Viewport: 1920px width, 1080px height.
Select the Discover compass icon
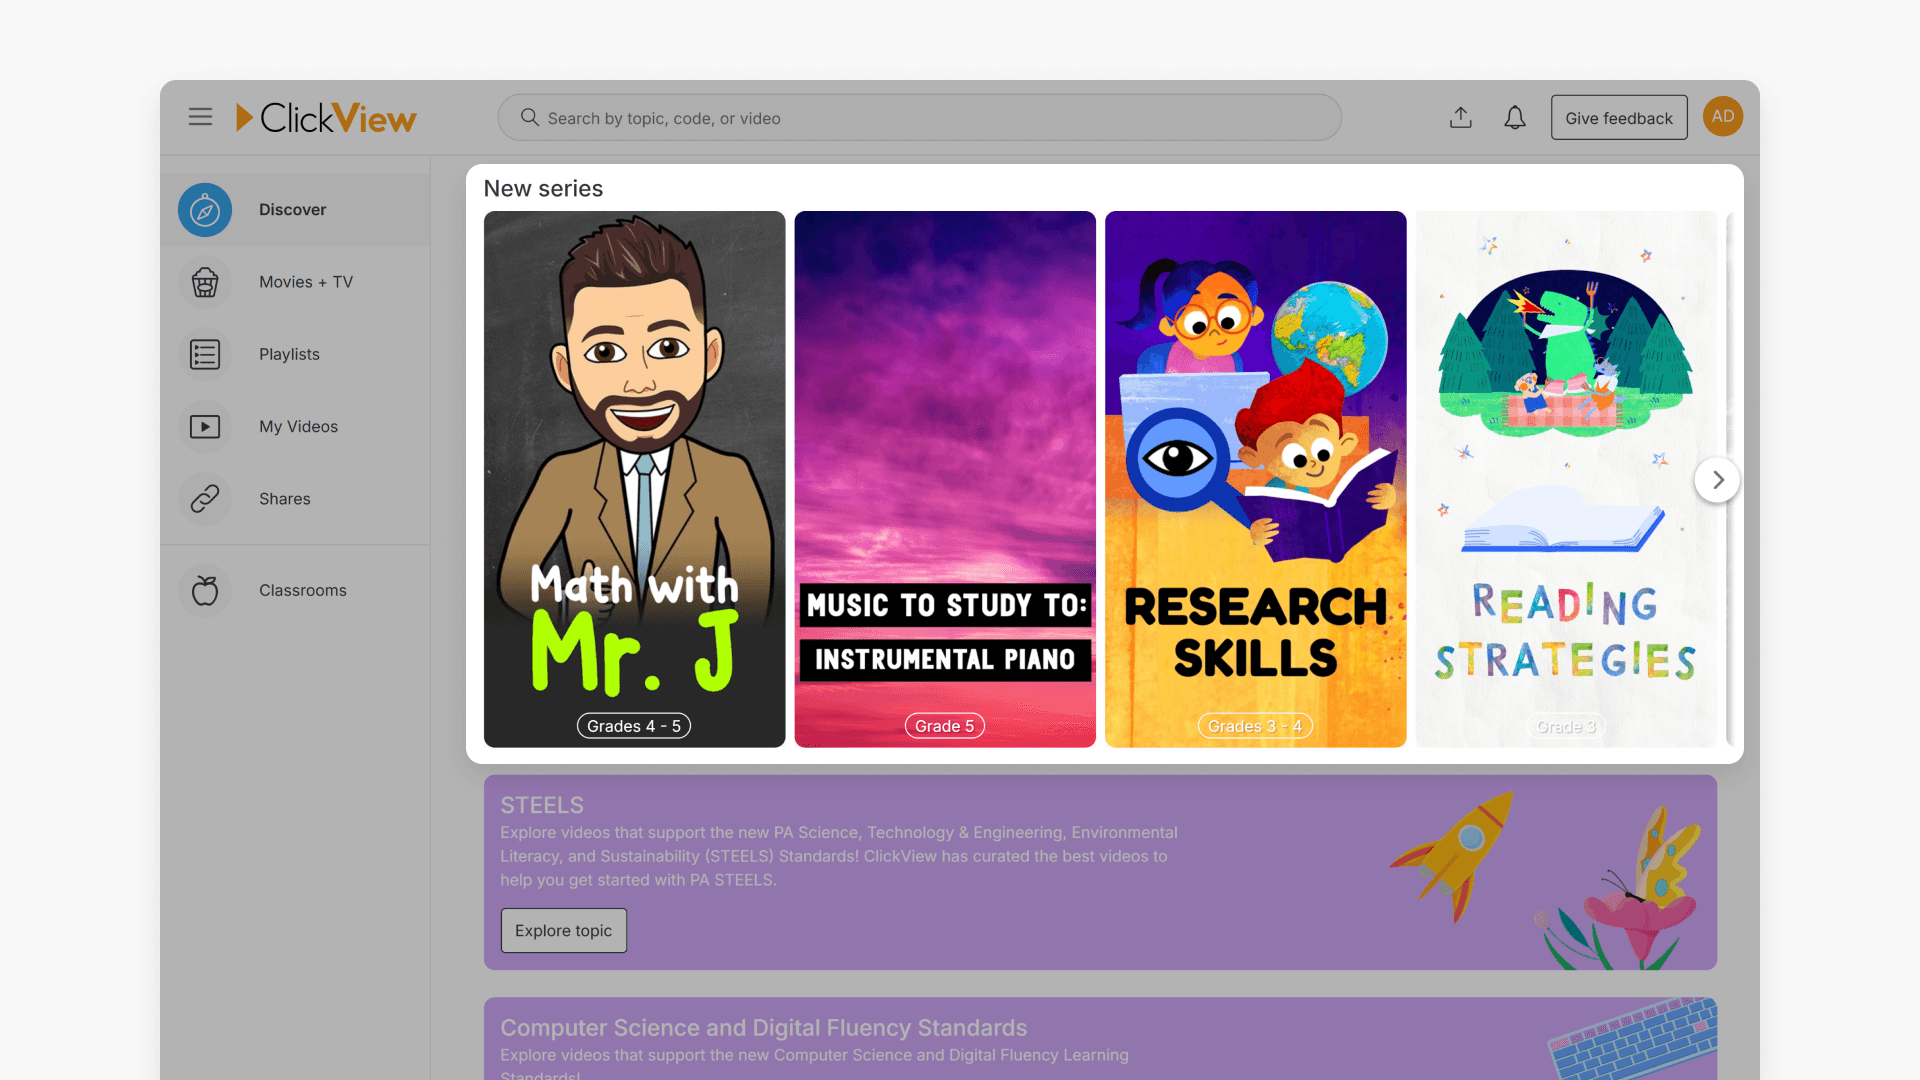pos(204,210)
